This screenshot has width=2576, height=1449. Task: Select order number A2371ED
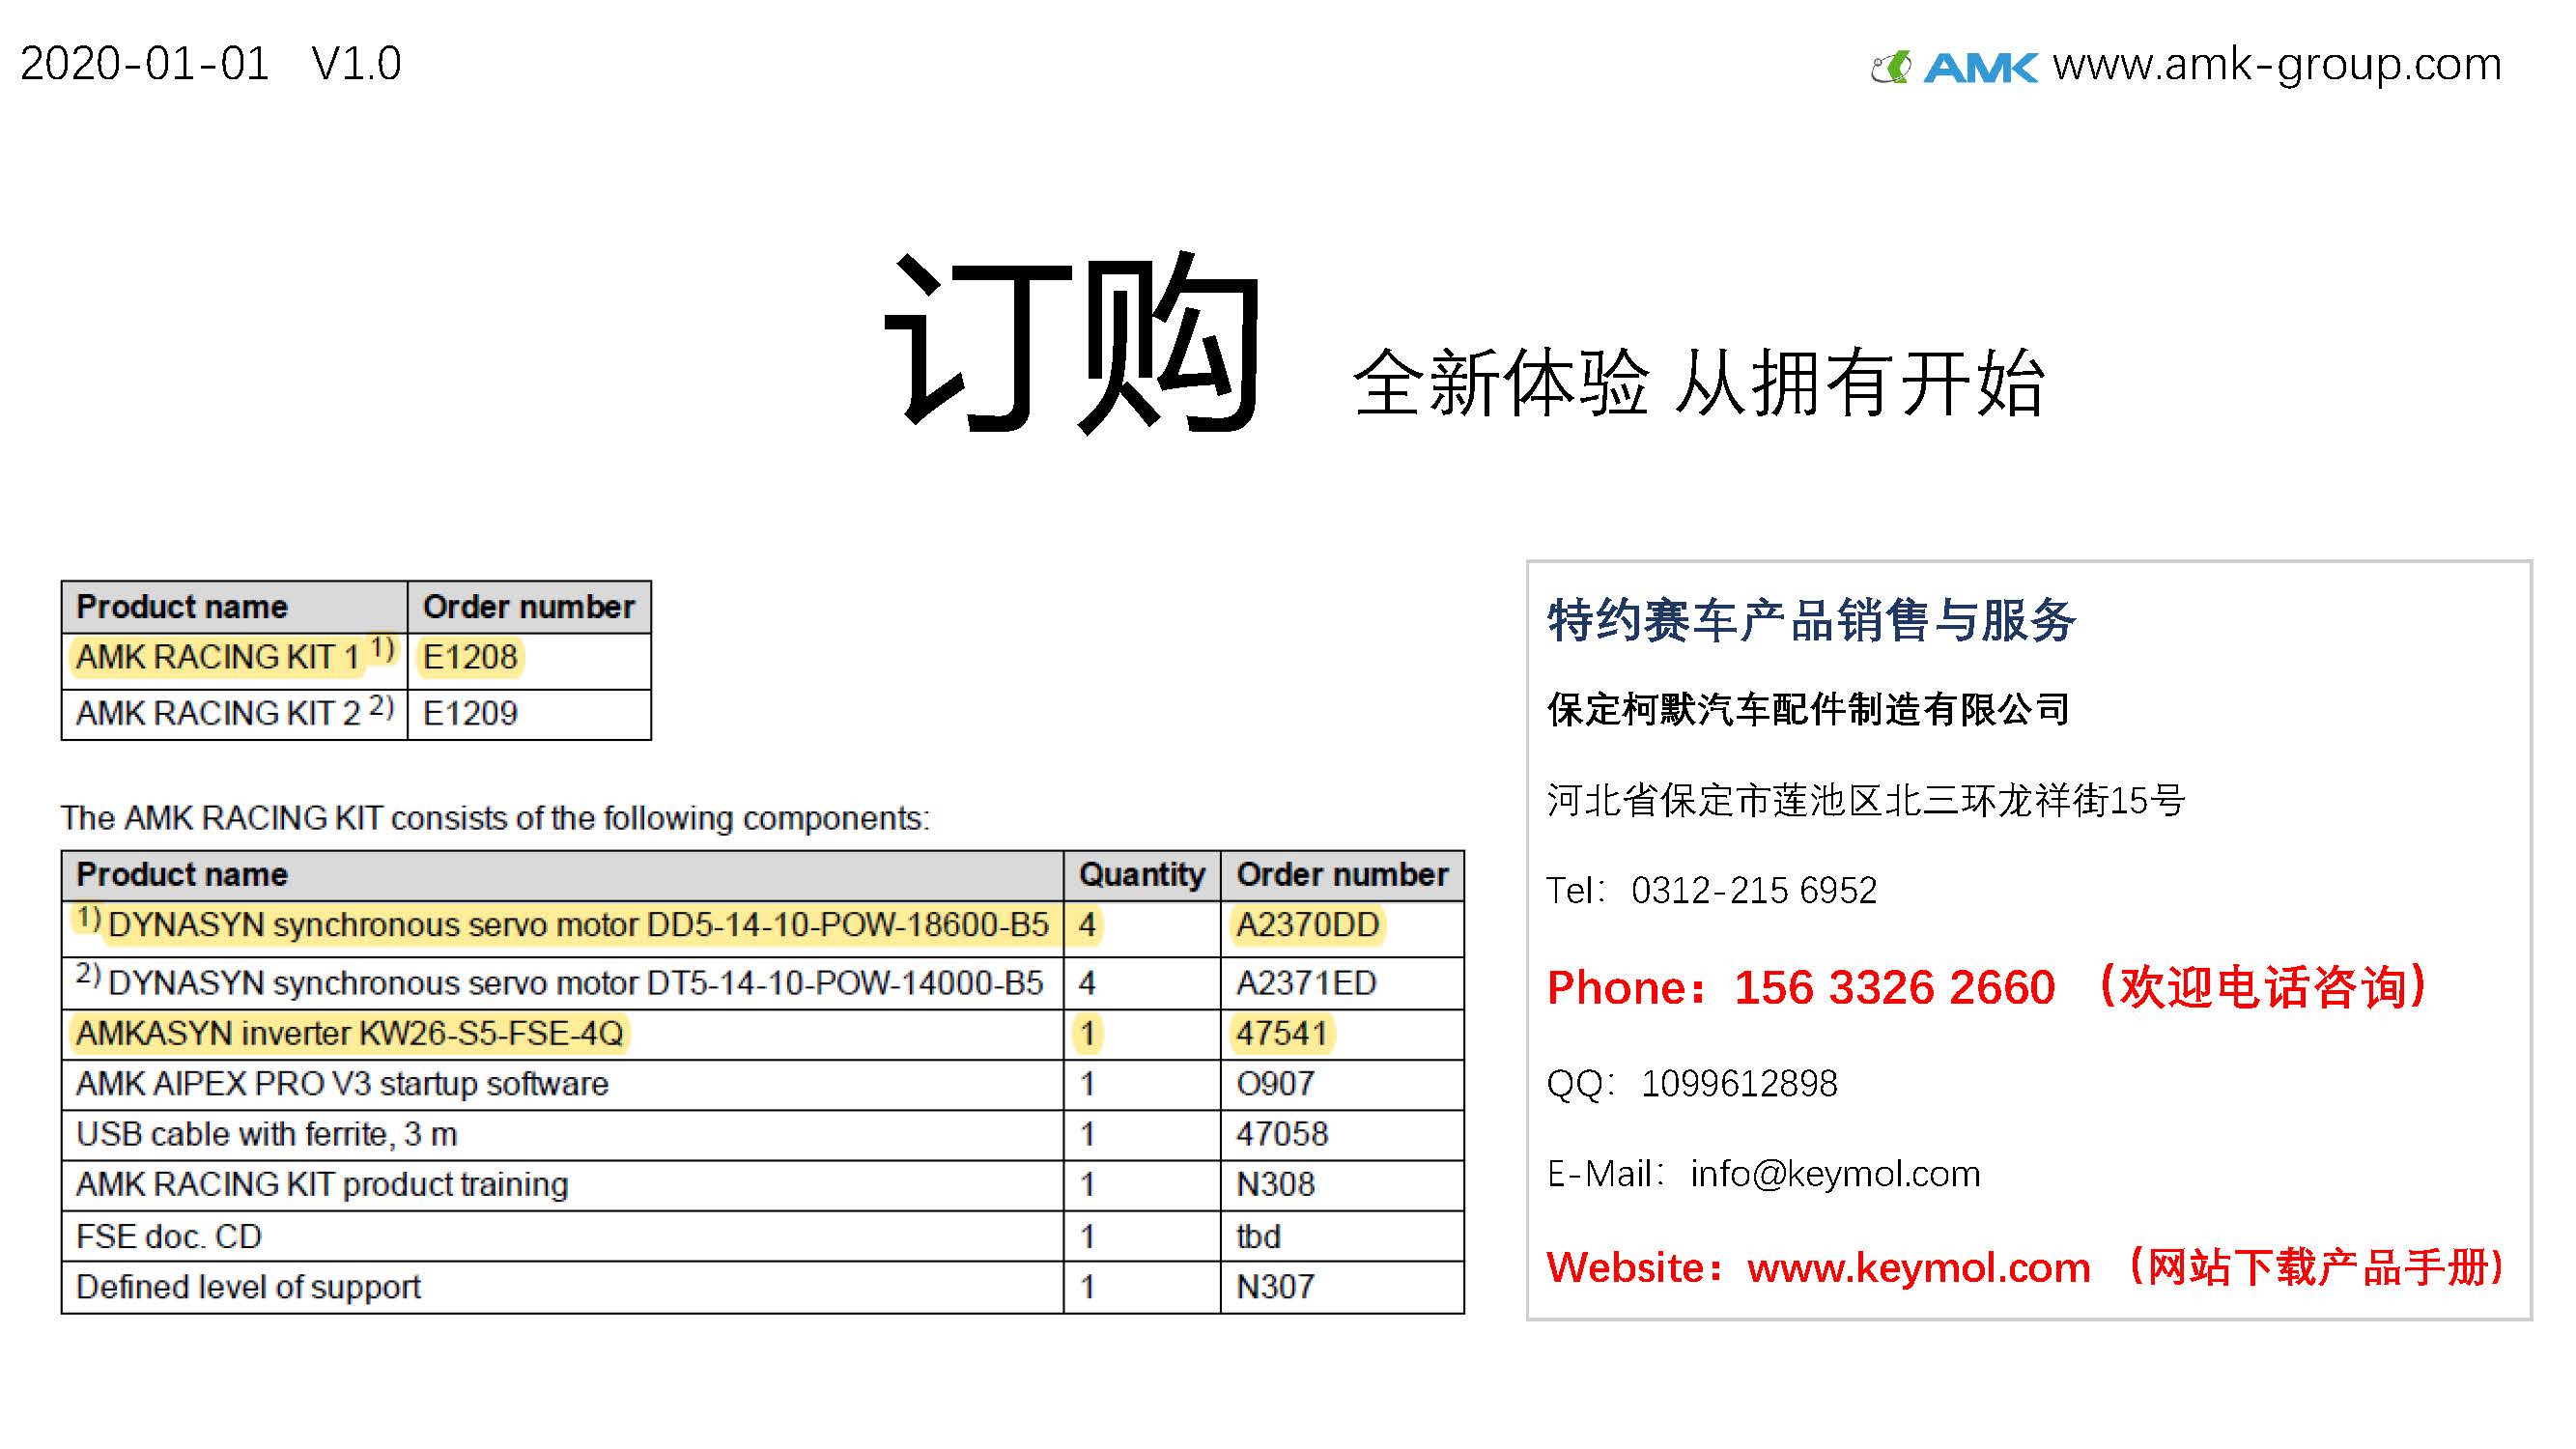(1306, 983)
